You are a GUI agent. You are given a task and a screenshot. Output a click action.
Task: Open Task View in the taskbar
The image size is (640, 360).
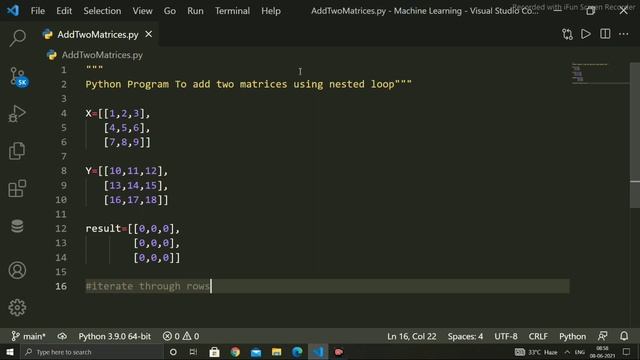193,352
